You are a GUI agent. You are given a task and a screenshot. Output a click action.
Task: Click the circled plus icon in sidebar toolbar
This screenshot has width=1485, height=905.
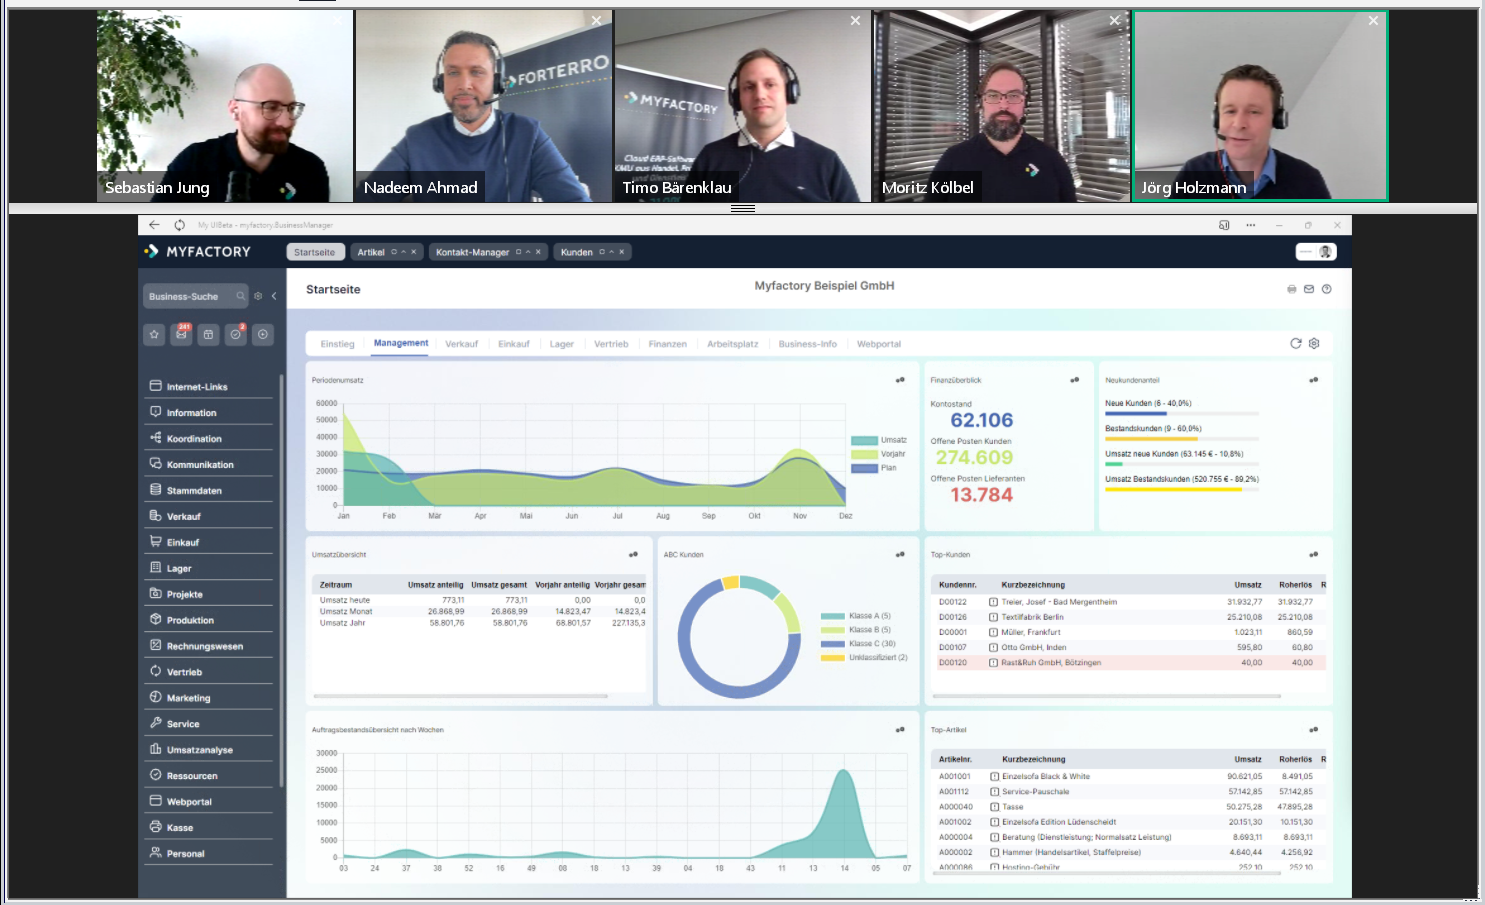point(262,335)
